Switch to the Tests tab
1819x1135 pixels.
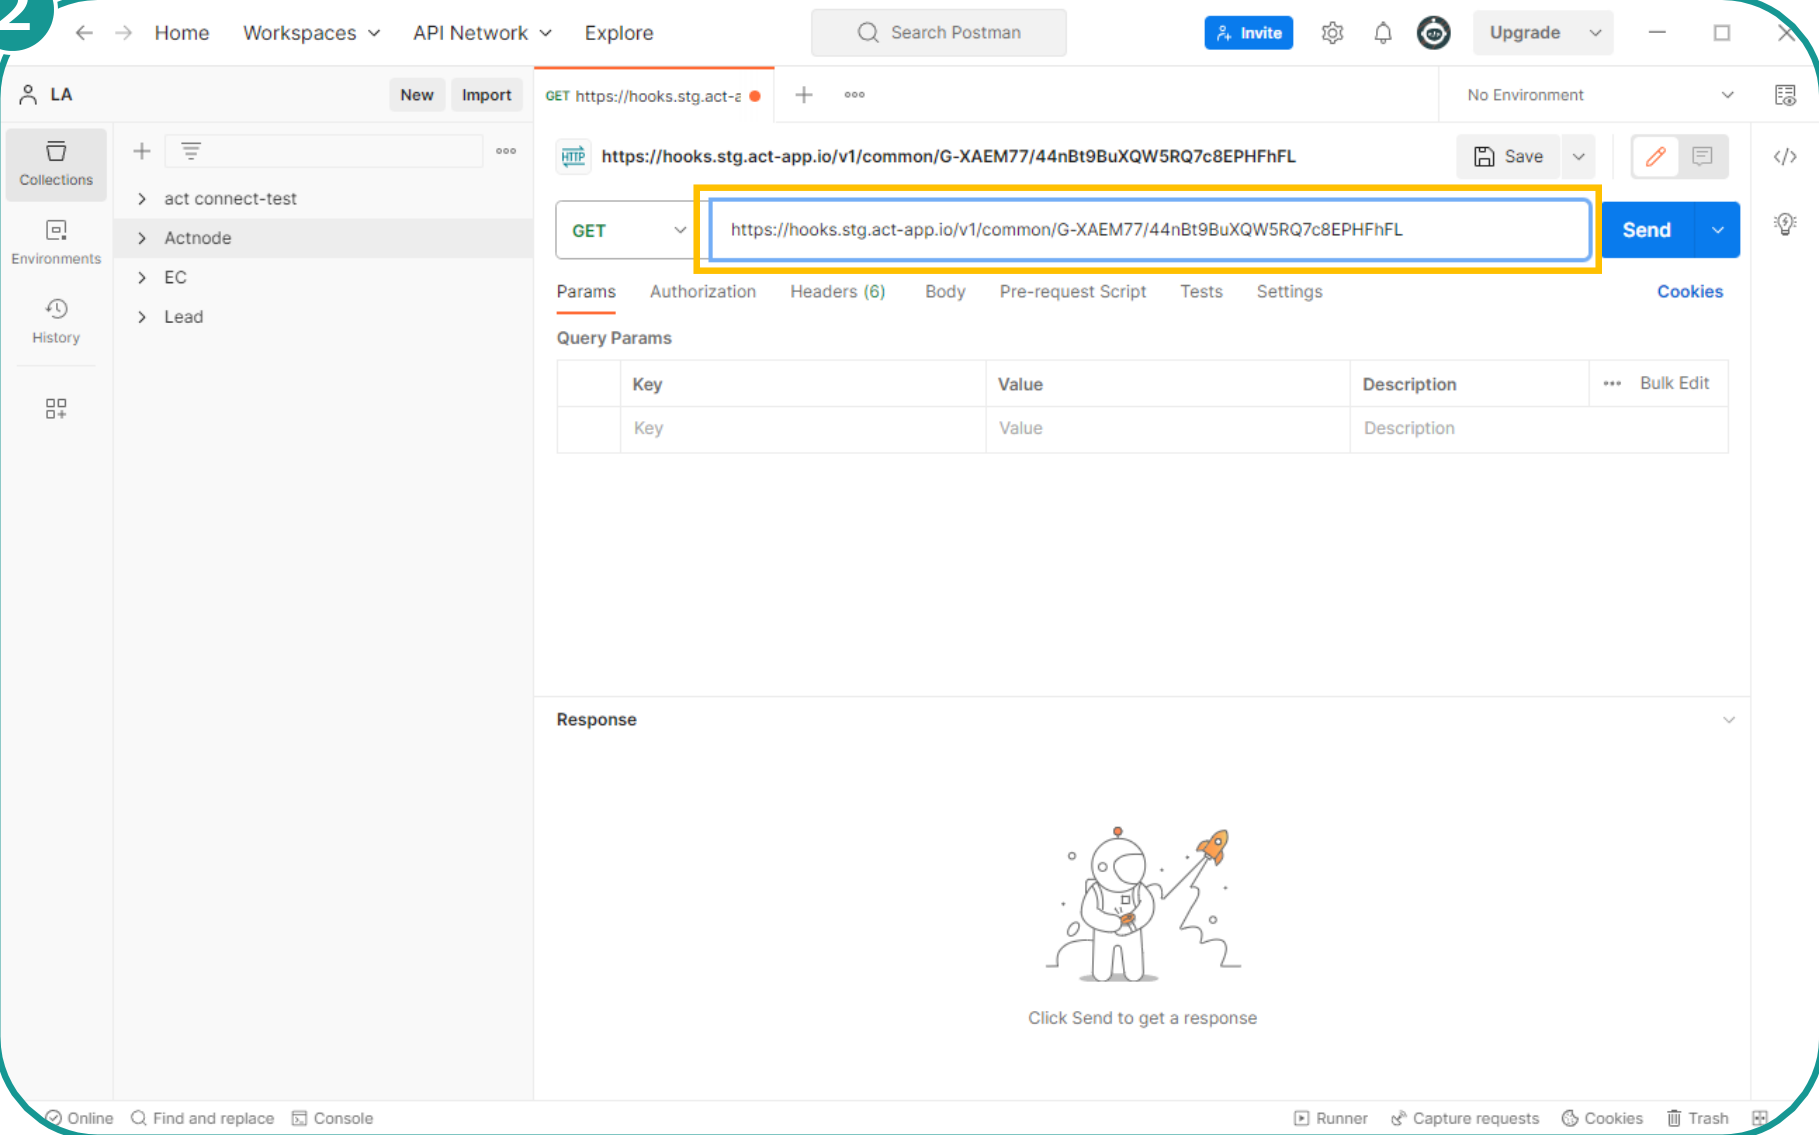click(x=1201, y=292)
